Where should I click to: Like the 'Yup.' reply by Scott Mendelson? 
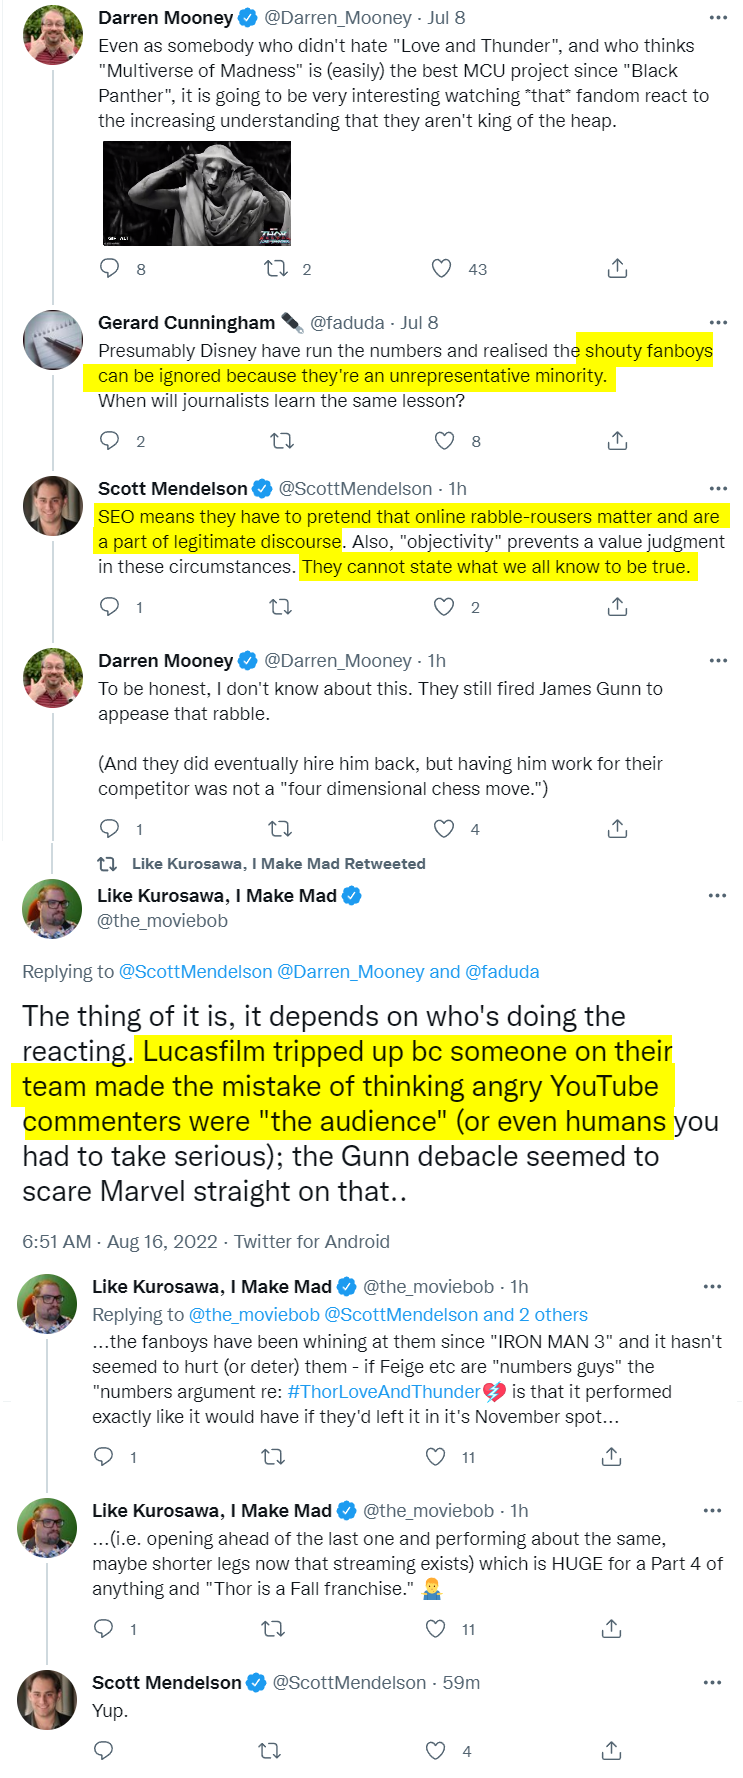point(436,1750)
